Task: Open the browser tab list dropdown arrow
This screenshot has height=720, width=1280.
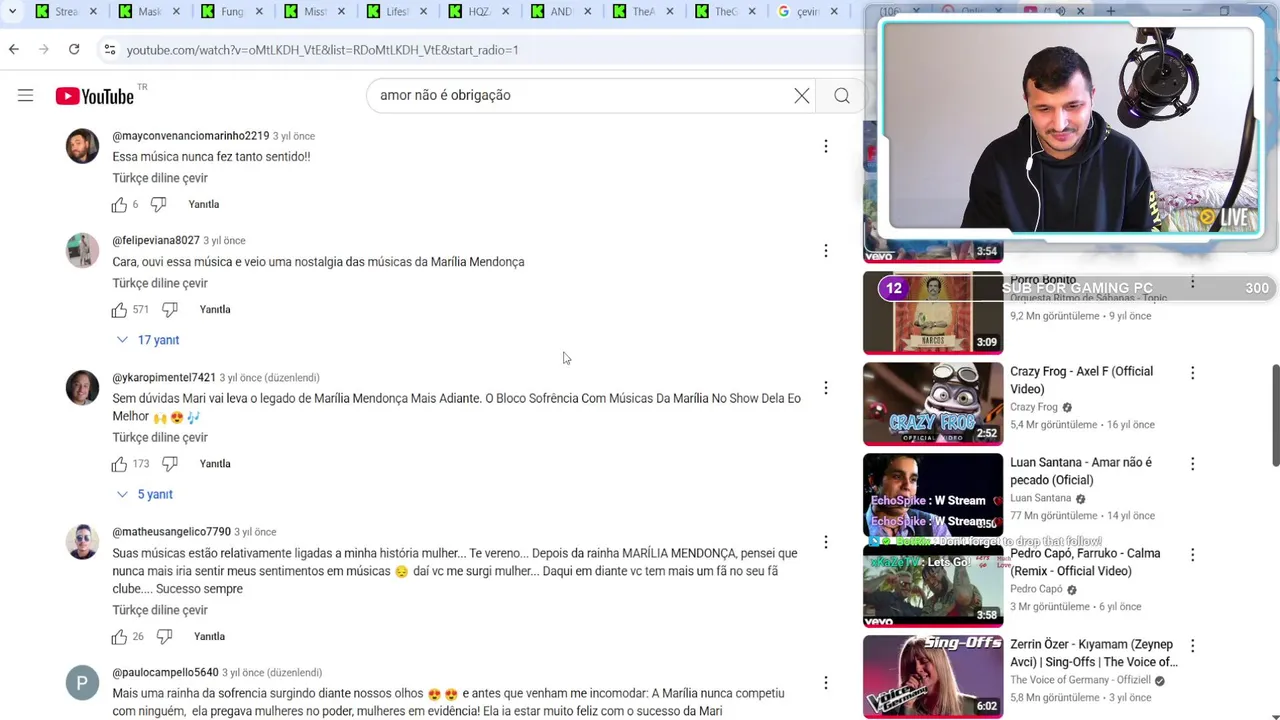Action: pyautogui.click(x=12, y=12)
